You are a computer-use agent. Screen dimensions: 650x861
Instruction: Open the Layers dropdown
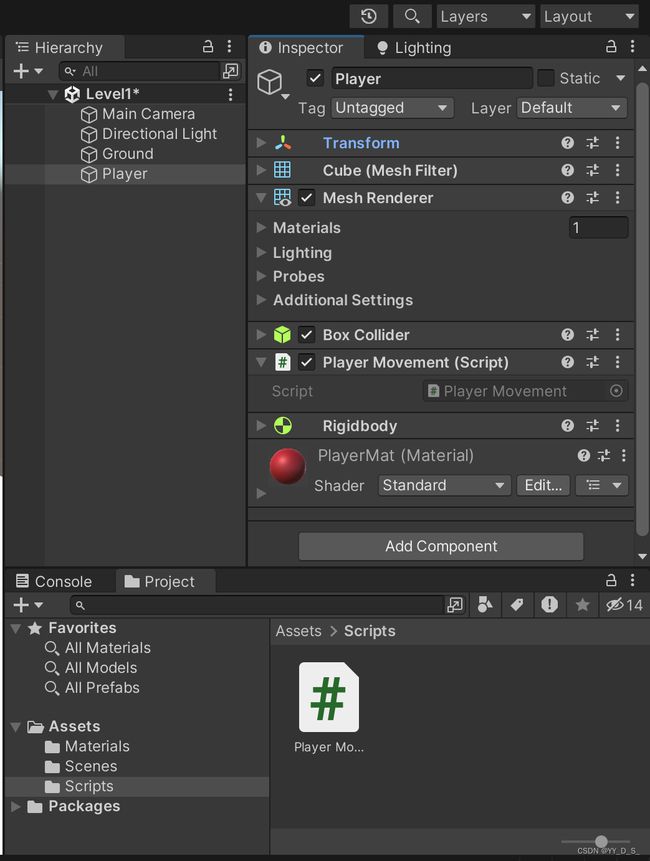pyautogui.click(x=486, y=16)
